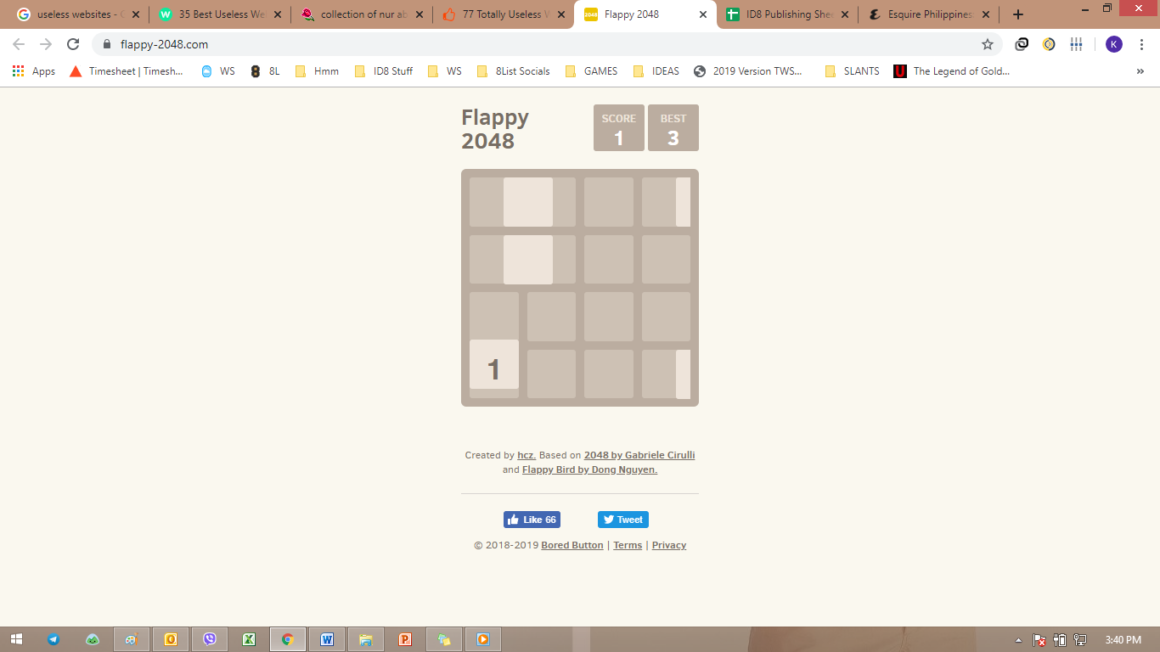Open the yellow circular extension icon
Image resolution: width=1160 pixels, height=652 pixels.
coord(1048,44)
